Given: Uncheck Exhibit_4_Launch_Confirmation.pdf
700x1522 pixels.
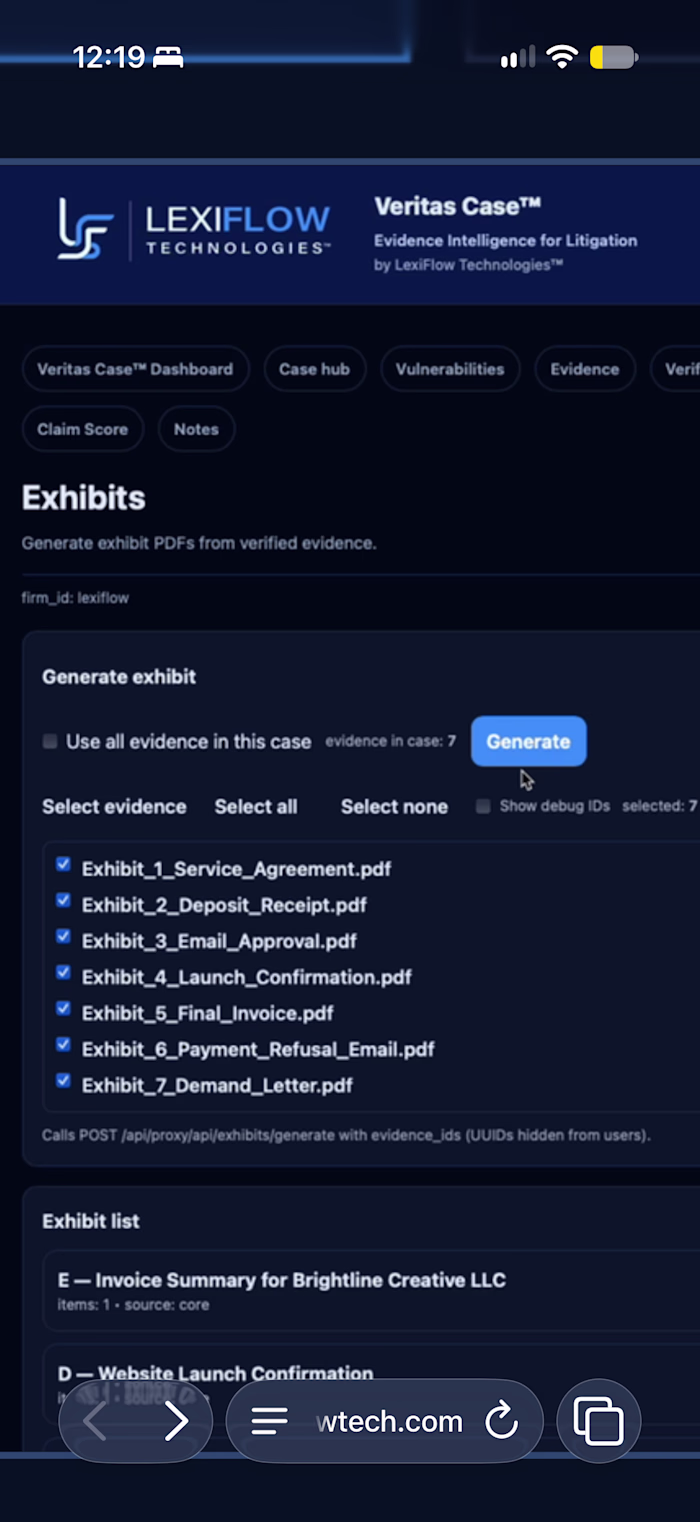Looking at the screenshot, I should pos(63,973).
